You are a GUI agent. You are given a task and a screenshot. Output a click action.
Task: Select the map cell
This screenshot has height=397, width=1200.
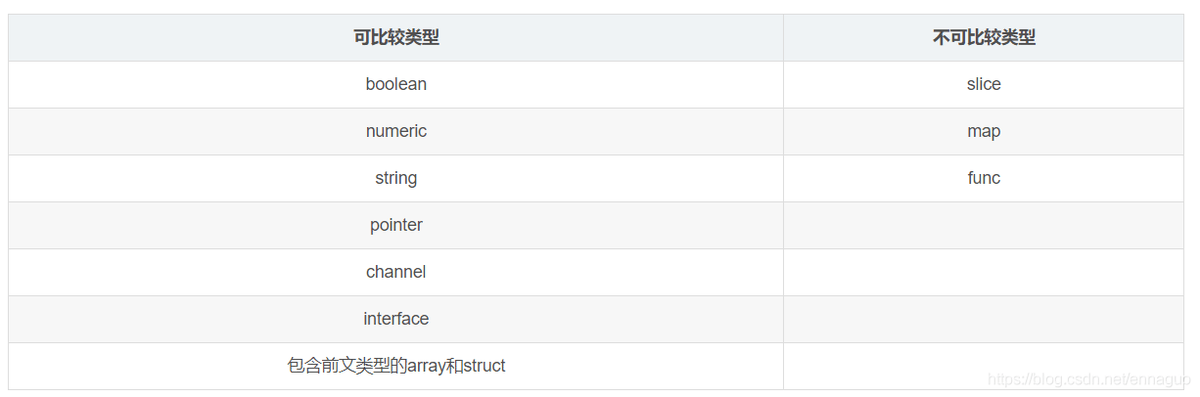[984, 132]
